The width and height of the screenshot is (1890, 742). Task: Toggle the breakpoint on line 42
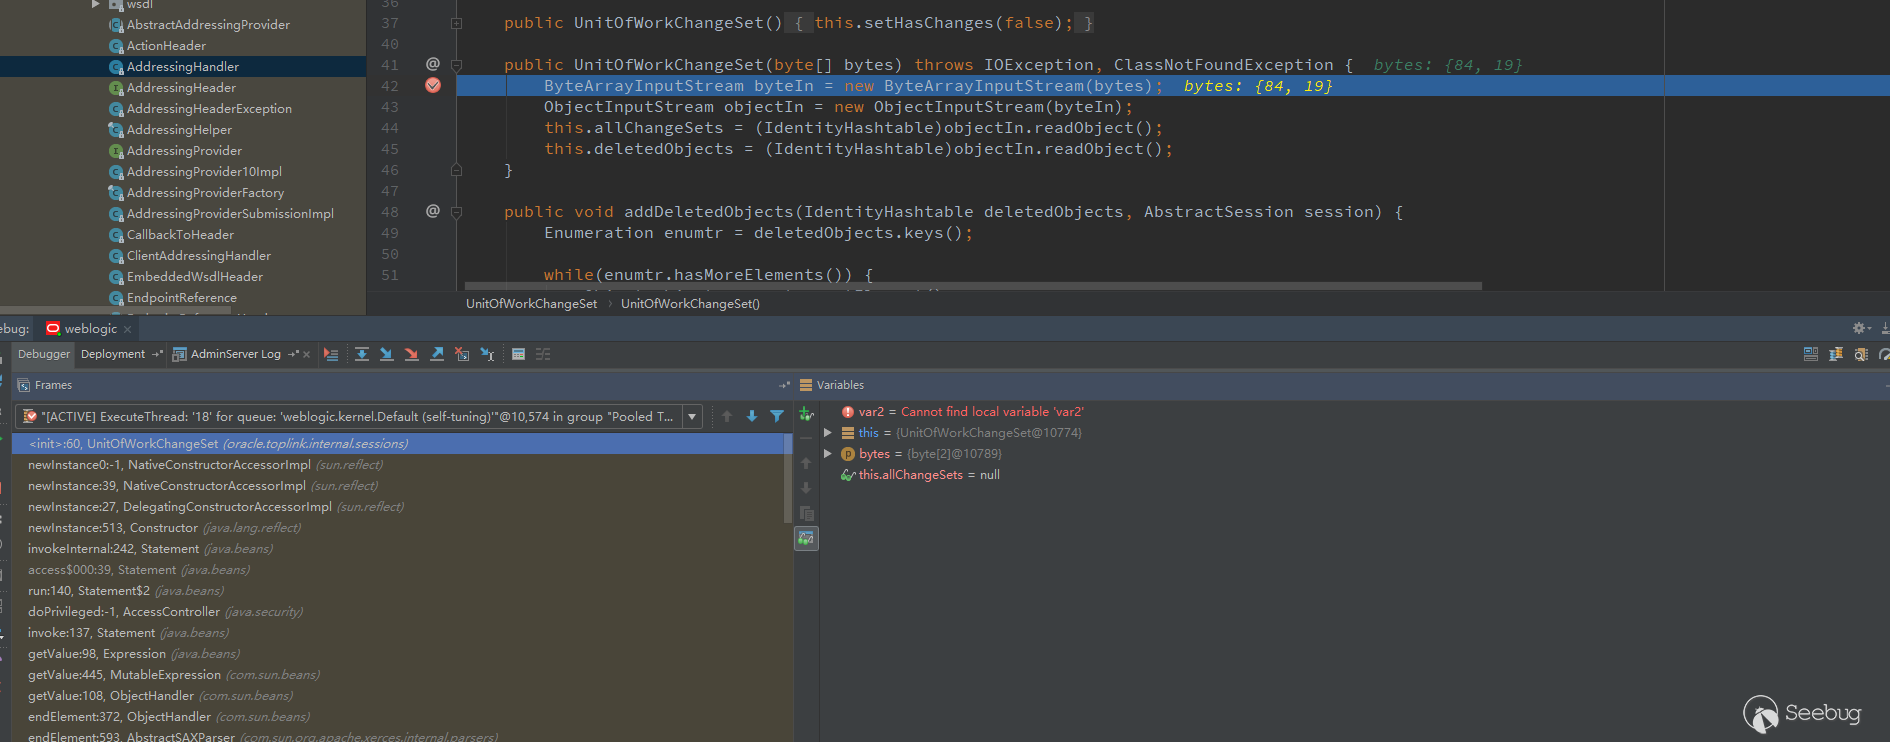click(433, 86)
